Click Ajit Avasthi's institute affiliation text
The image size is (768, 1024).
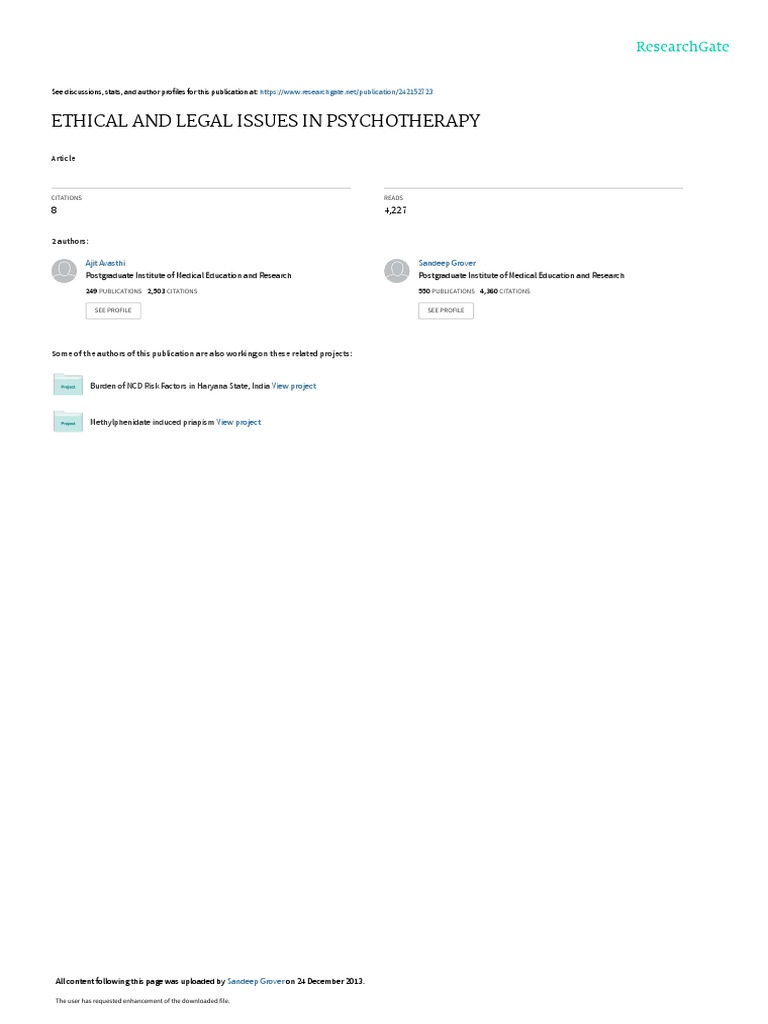click(189, 276)
